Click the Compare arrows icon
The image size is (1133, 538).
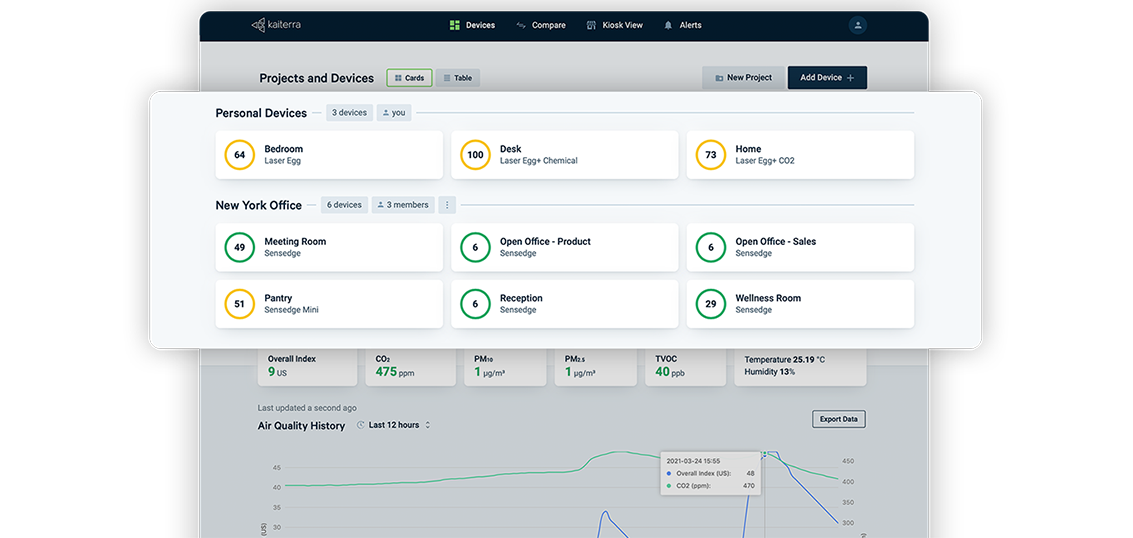click(521, 25)
